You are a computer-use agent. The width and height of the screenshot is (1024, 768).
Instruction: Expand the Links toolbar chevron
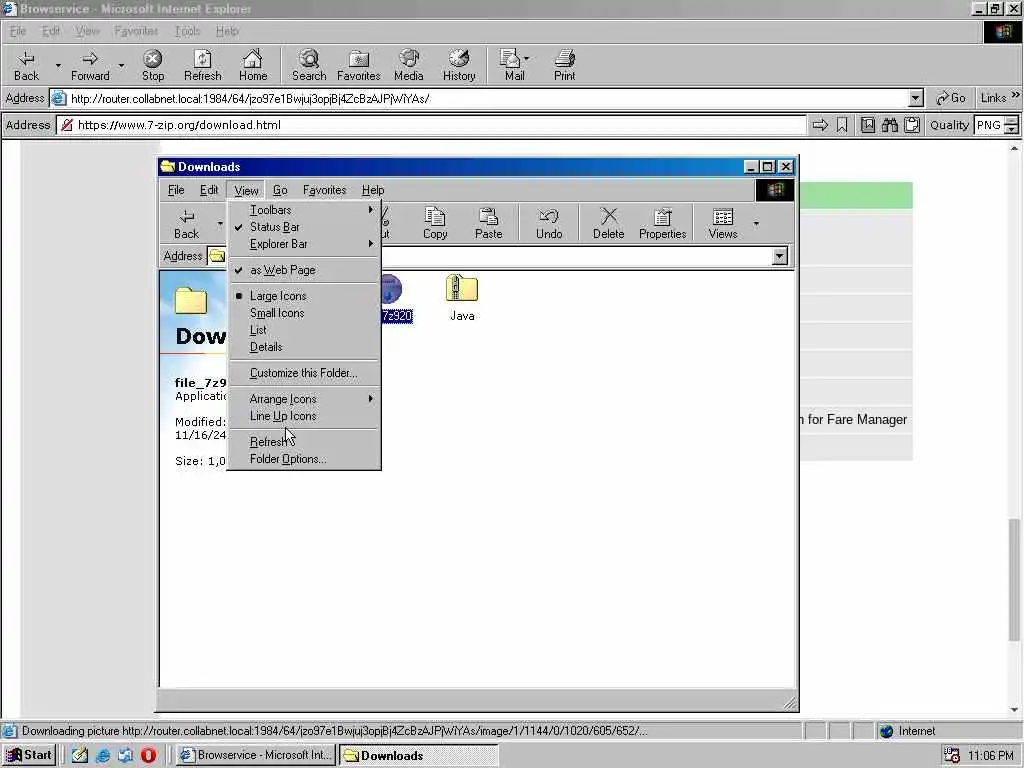tap(1016, 95)
